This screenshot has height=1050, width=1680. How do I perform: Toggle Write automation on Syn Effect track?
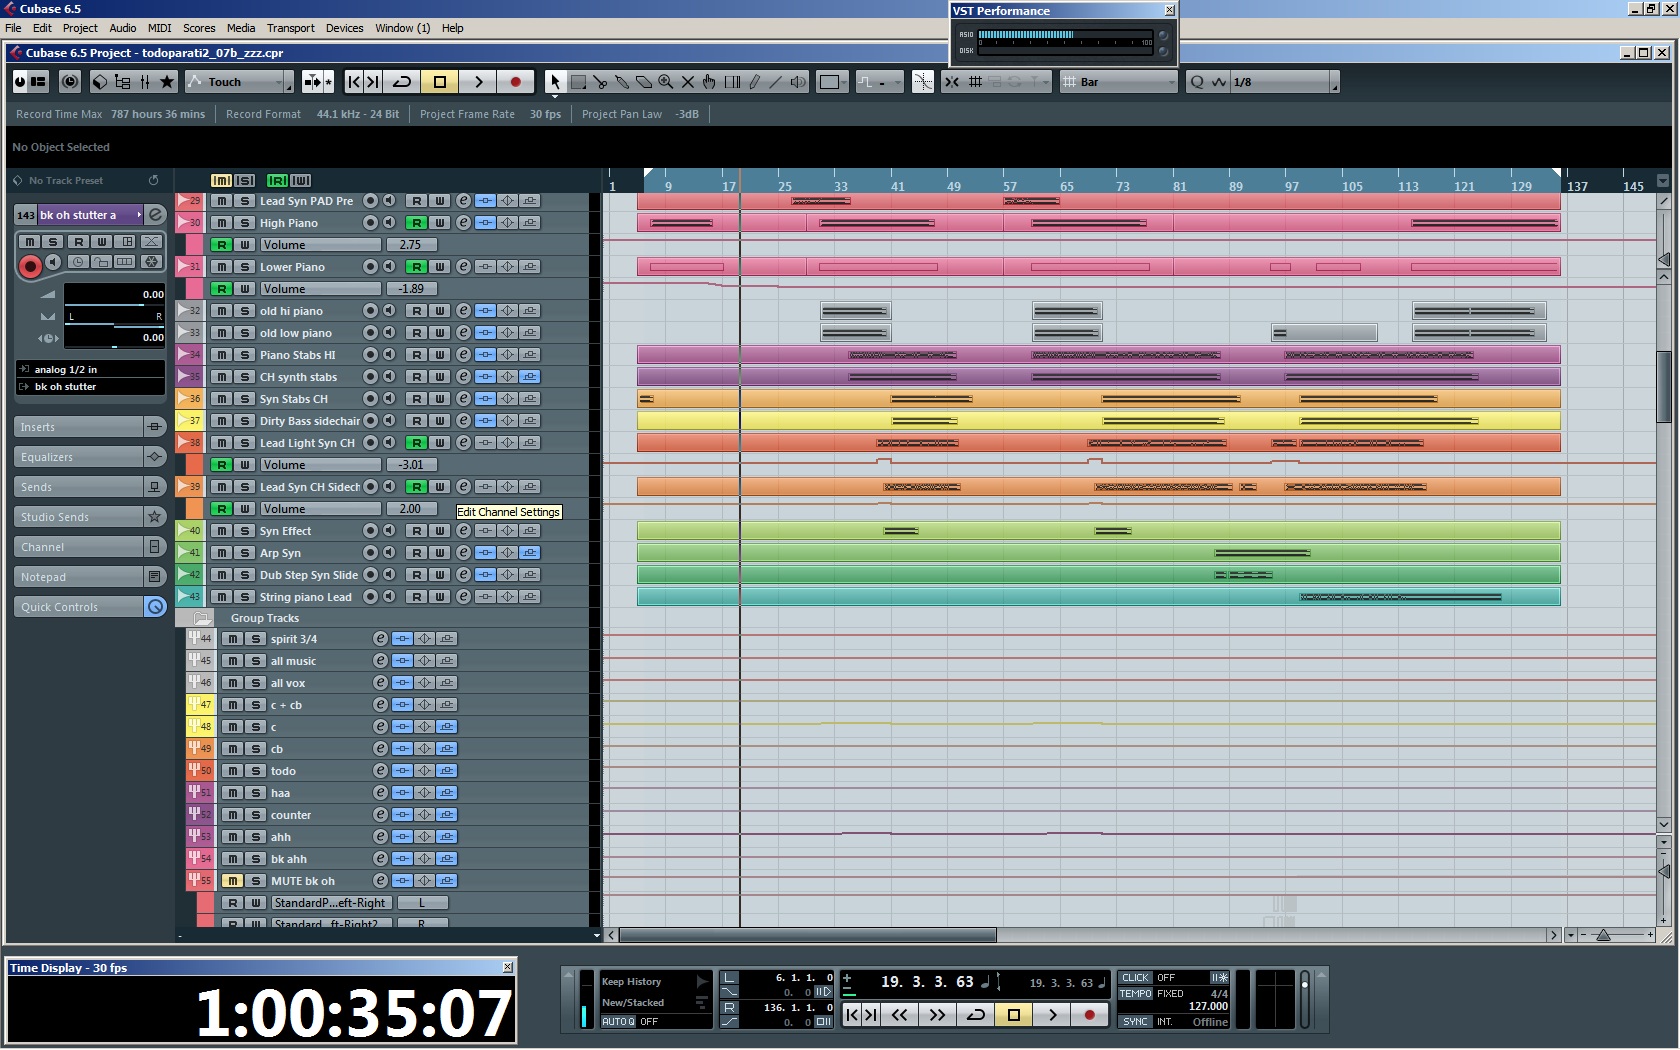pyautogui.click(x=439, y=531)
